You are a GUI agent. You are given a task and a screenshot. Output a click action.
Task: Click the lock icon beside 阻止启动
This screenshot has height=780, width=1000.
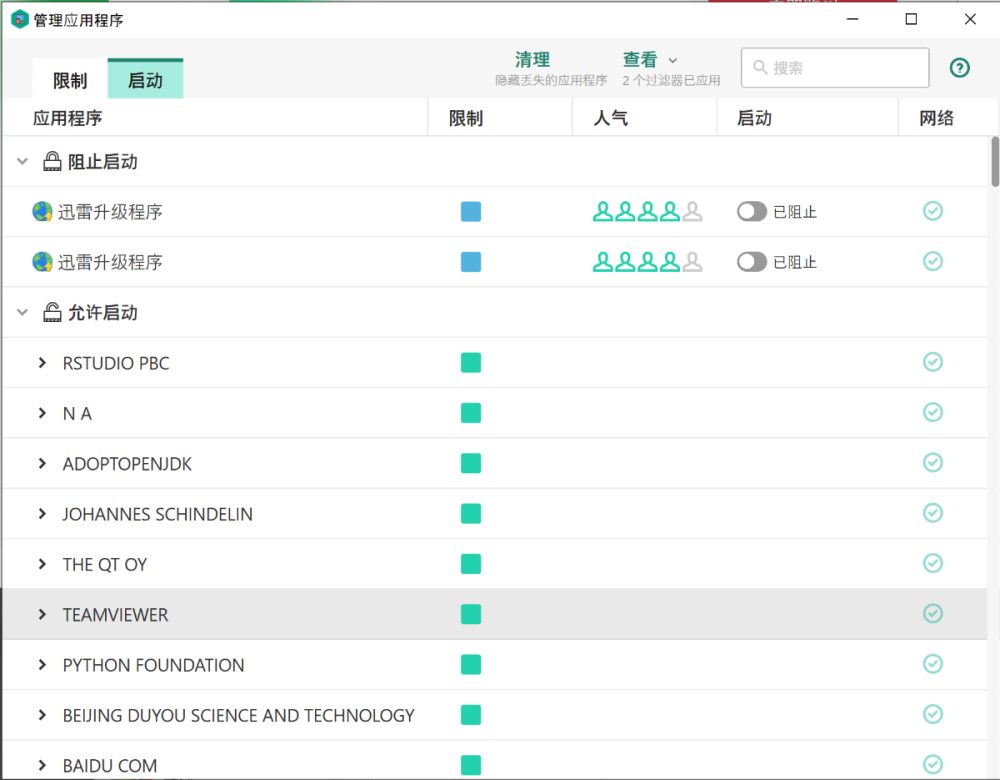coord(52,161)
